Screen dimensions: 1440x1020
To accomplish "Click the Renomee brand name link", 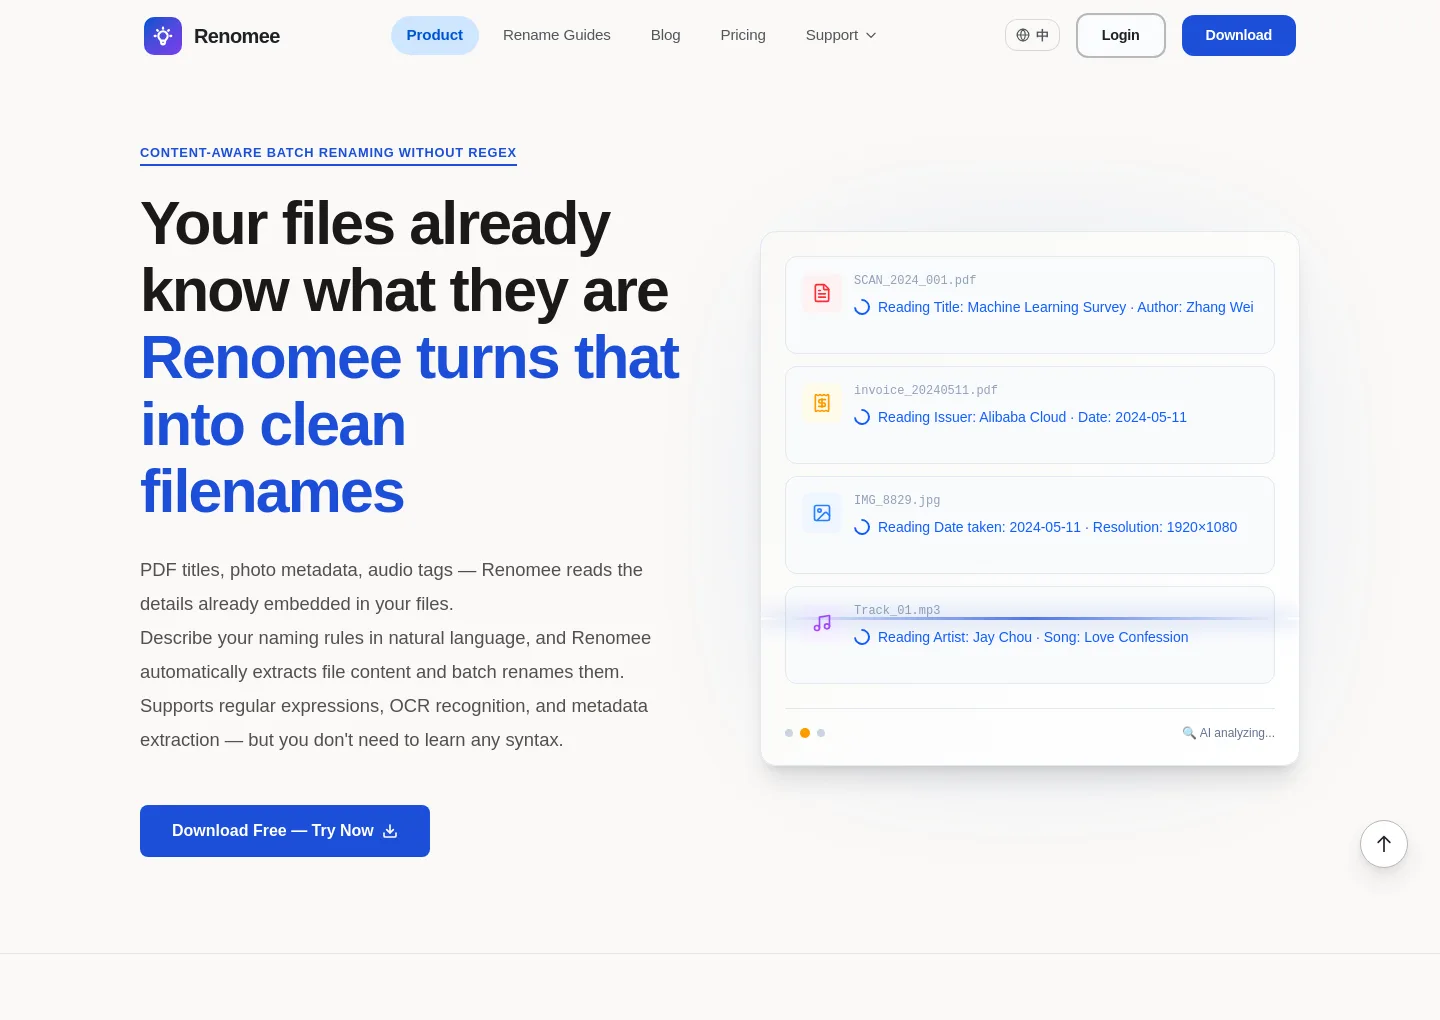I will (237, 36).
